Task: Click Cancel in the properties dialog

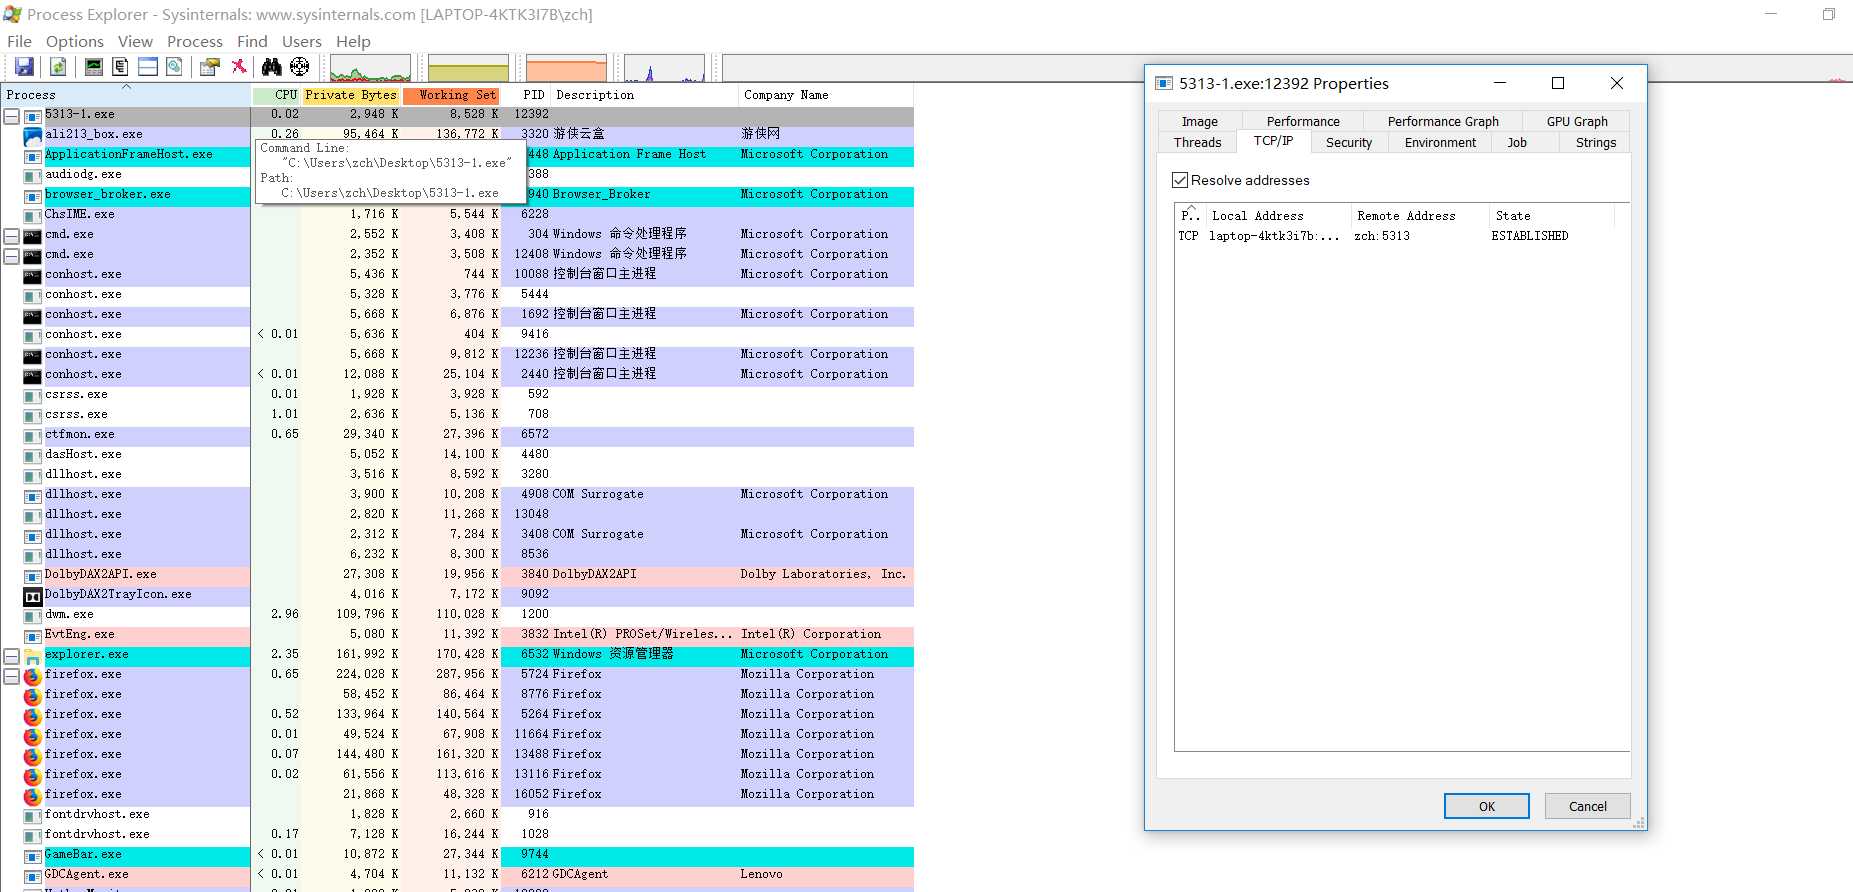Action: [x=1587, y=806]
